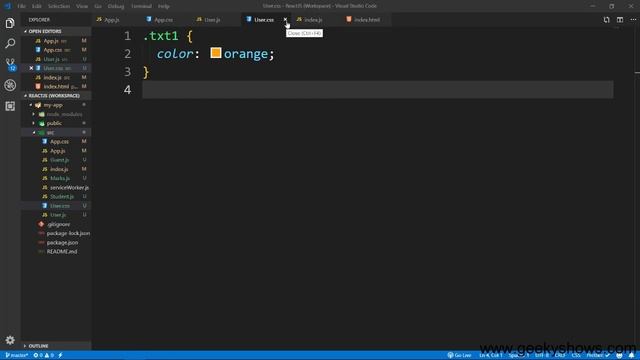640x360 pixels.
Task: Collapse the Open Editors section
Action: point(44,31)
